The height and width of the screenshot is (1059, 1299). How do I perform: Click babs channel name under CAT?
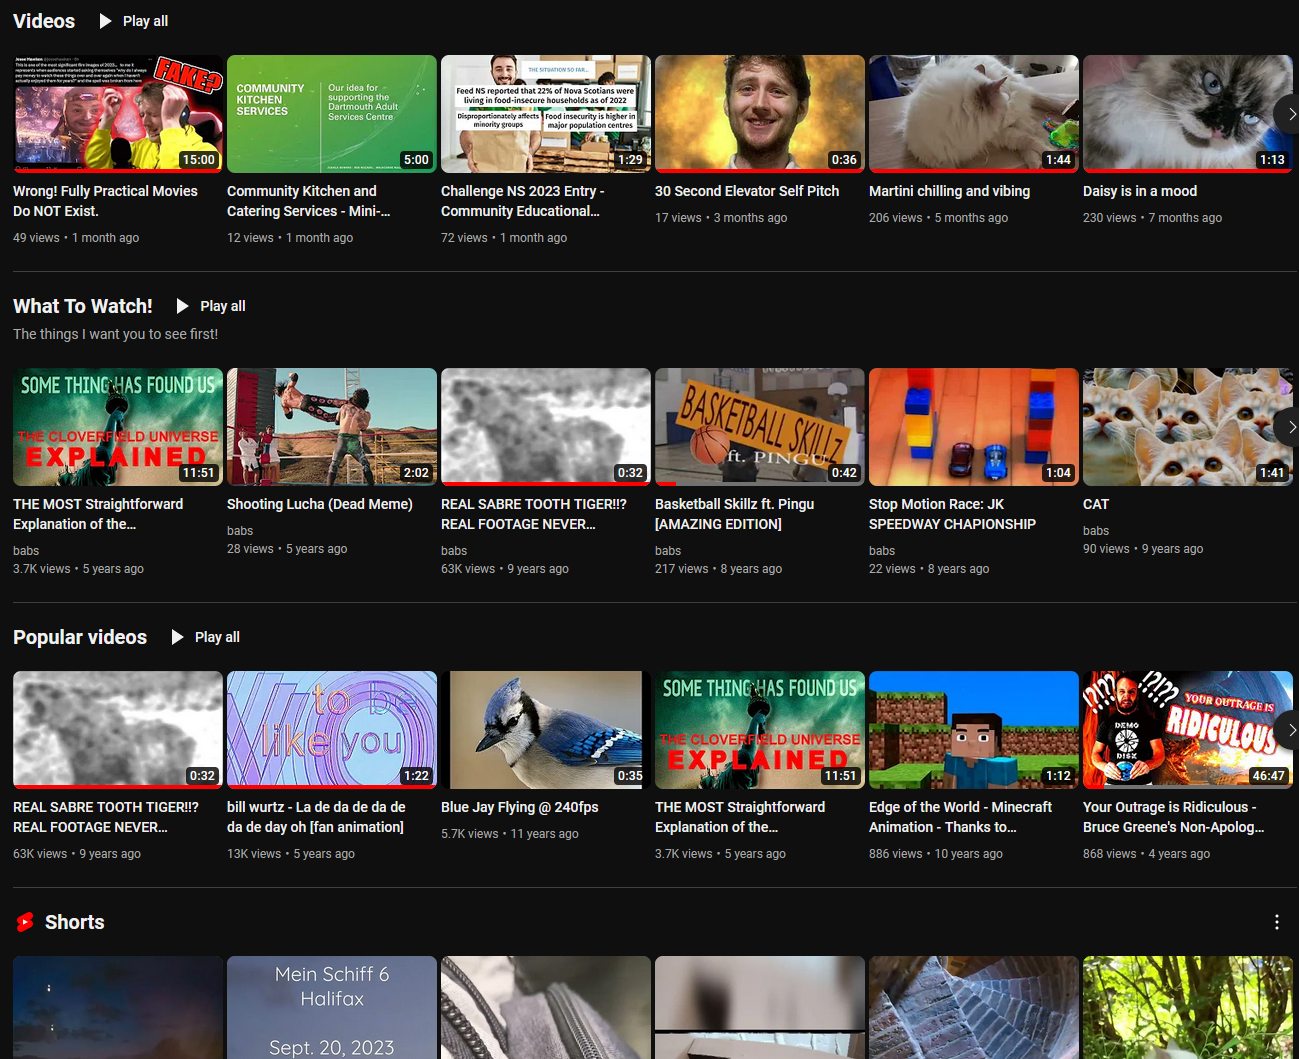click(1096, 530)
